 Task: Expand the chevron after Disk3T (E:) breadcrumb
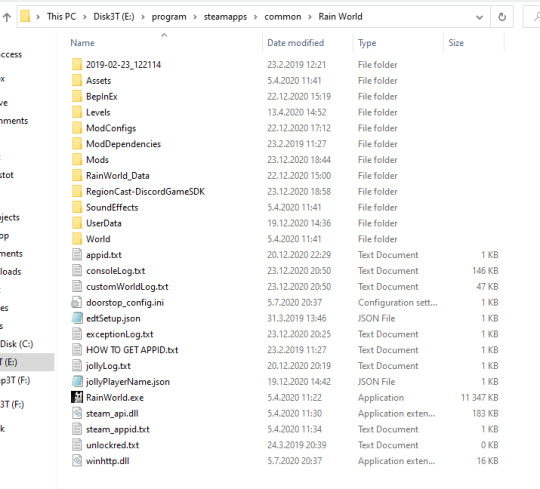(x=143, y=17)
